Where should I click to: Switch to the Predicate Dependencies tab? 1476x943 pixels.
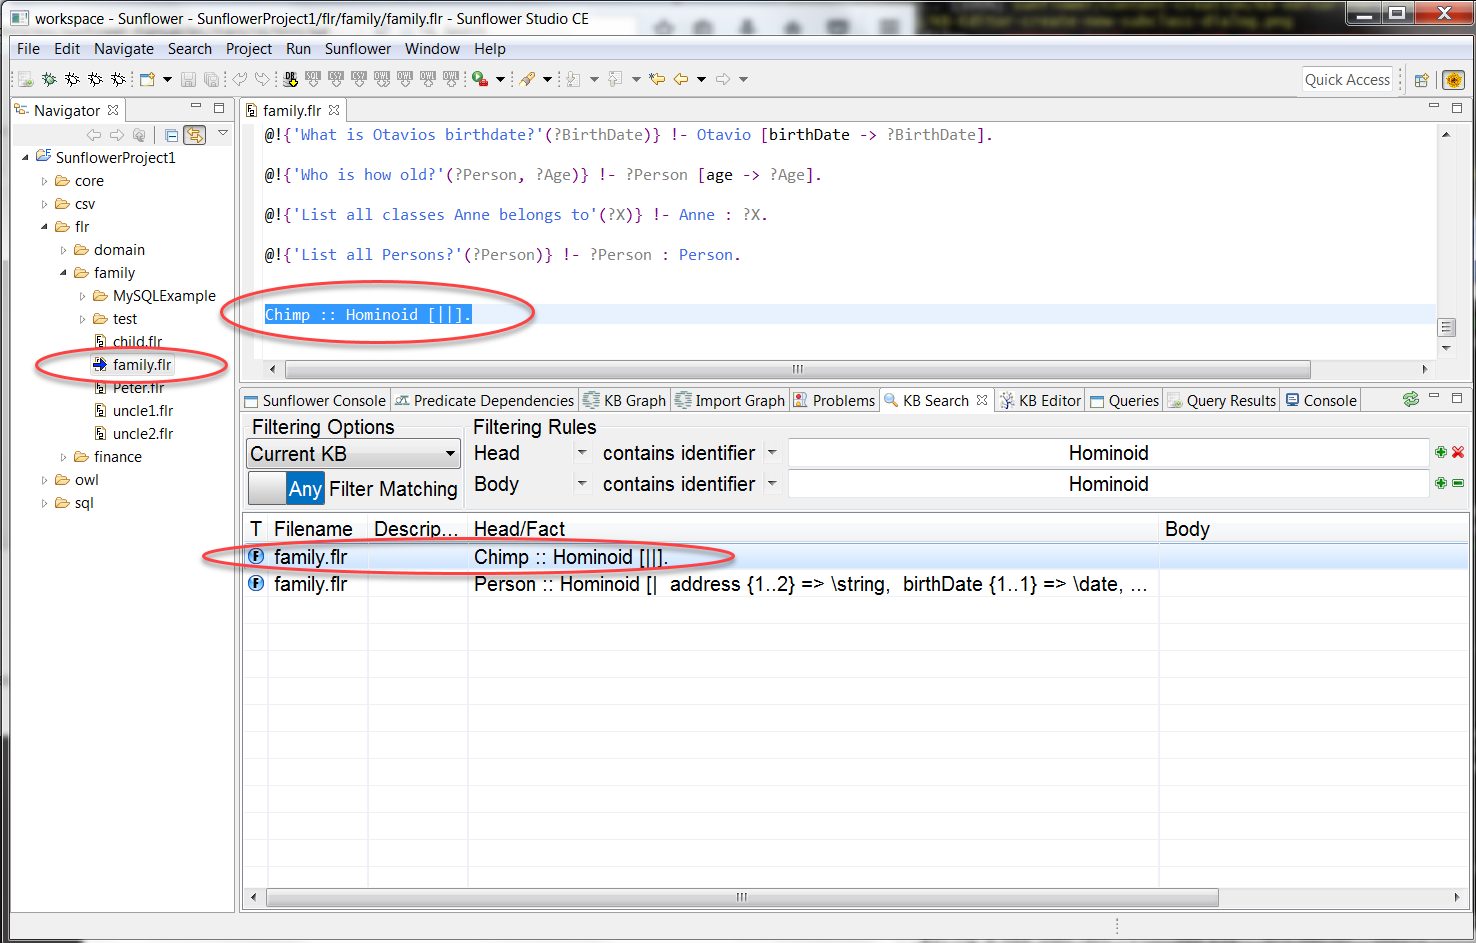pyautogui.click(x=485, y=400)
